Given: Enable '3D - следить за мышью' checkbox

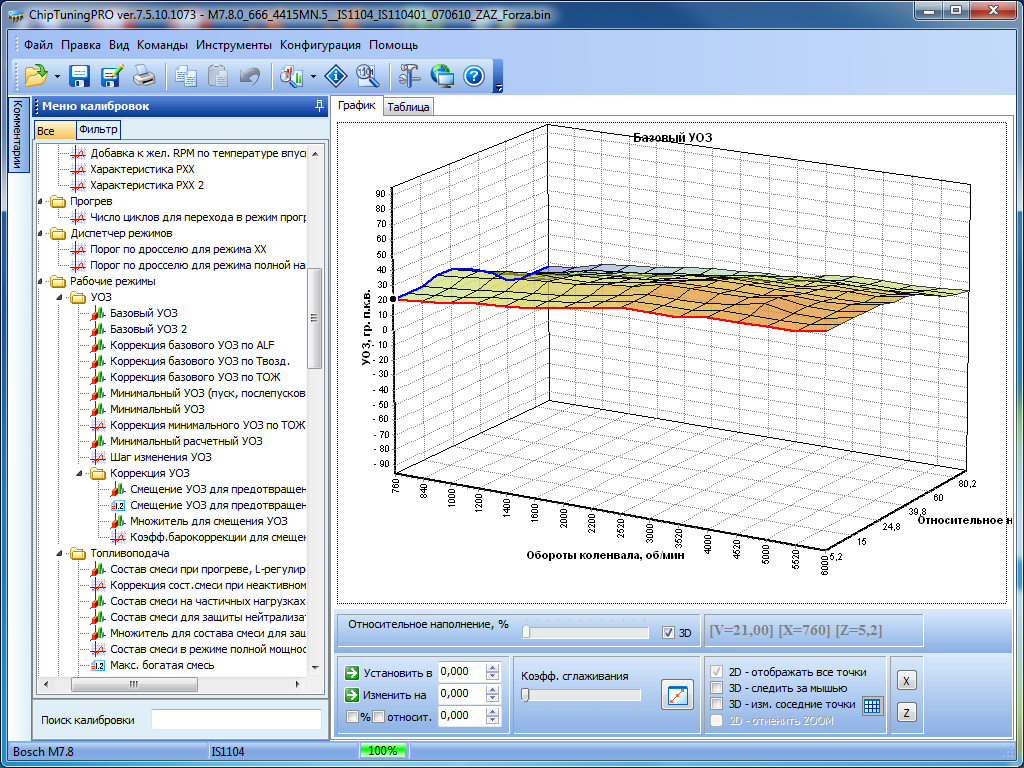Looking at the screenshot, I should [x=716, y=688].
